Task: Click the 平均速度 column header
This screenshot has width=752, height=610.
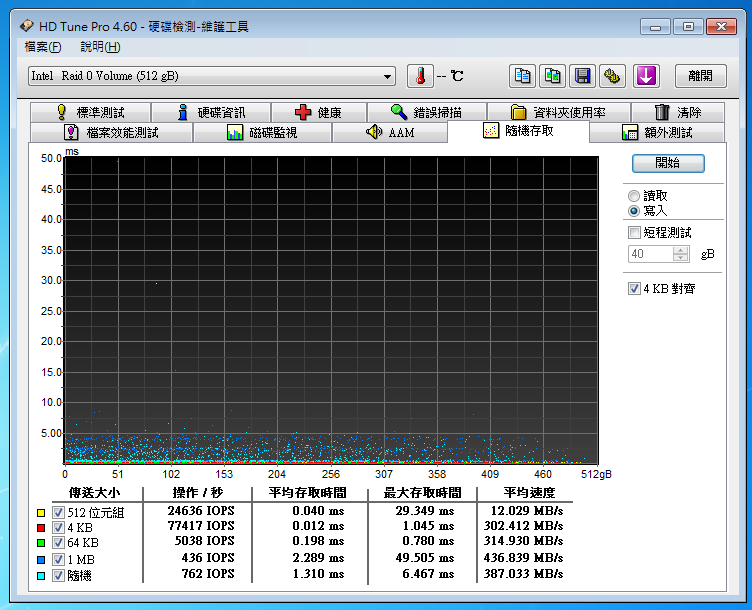Action: tap(529, 493)
